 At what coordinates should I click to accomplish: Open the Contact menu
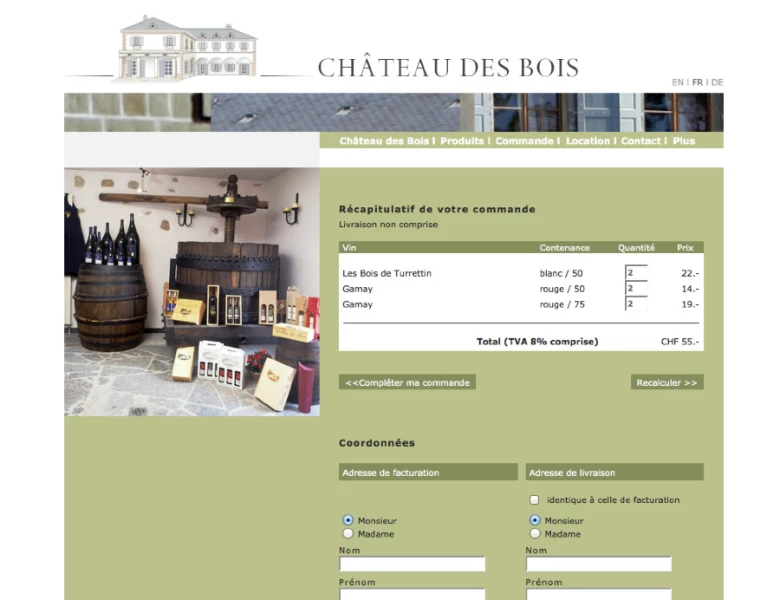pos(641,141)
